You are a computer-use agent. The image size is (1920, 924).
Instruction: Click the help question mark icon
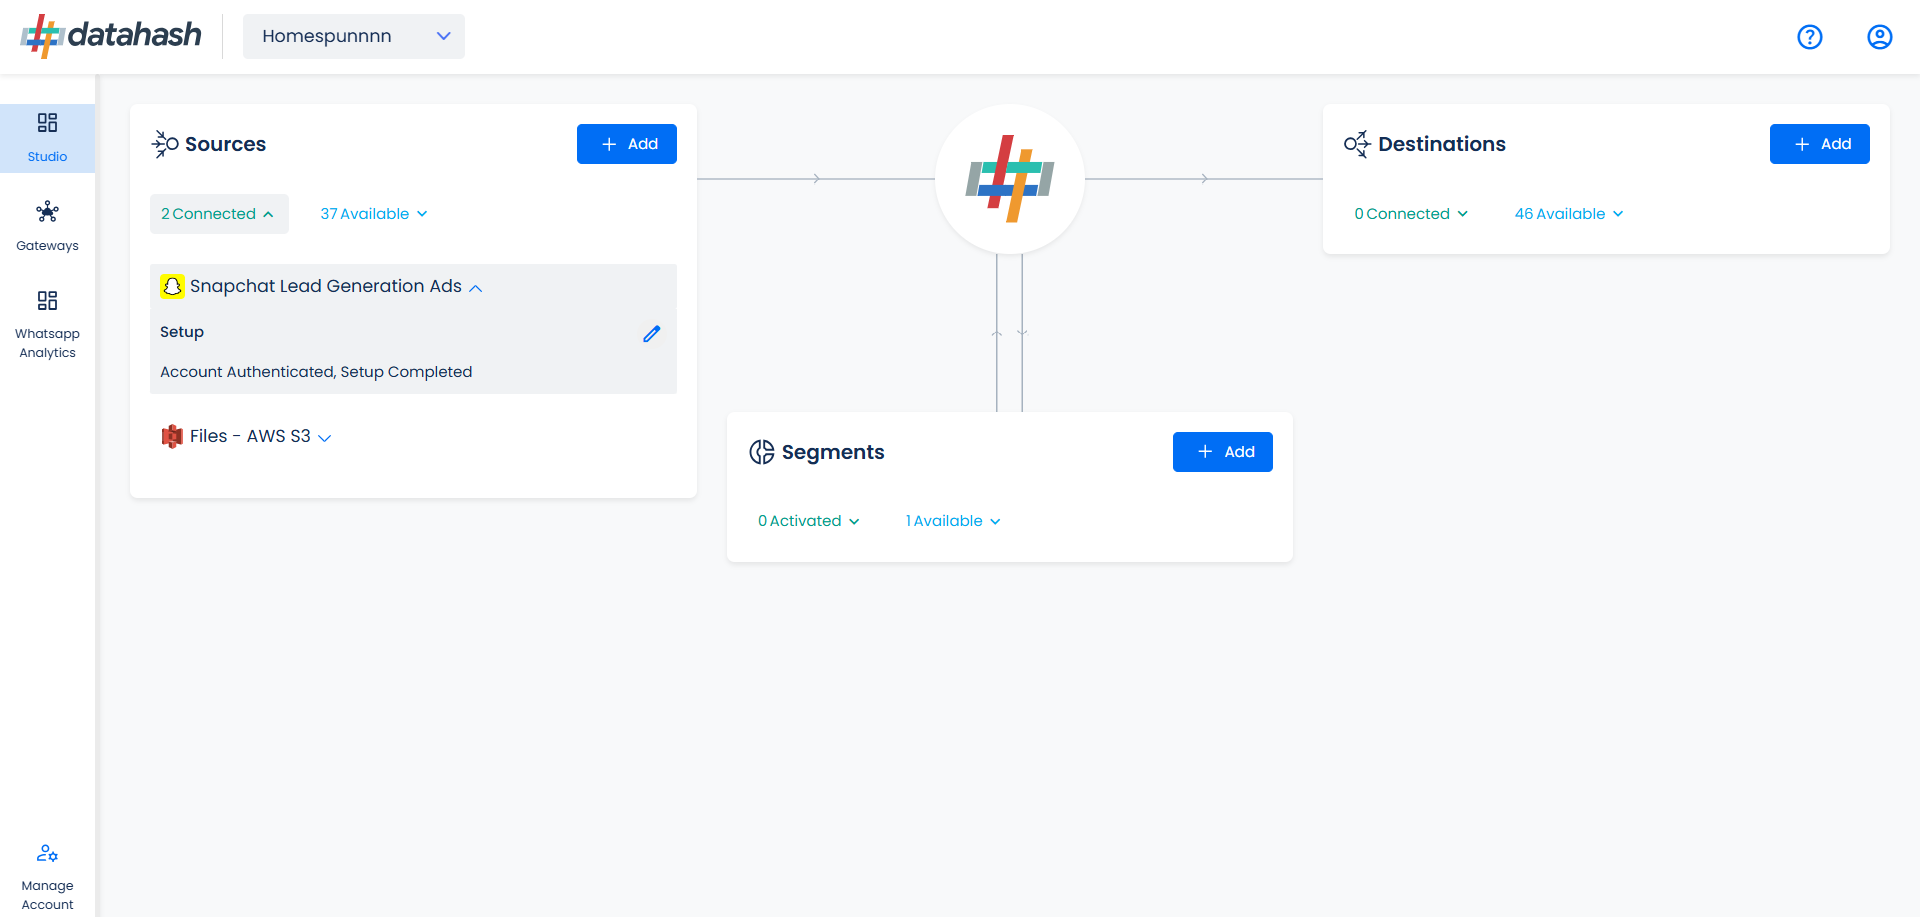pyautogui.click(x=1809, y=37)
